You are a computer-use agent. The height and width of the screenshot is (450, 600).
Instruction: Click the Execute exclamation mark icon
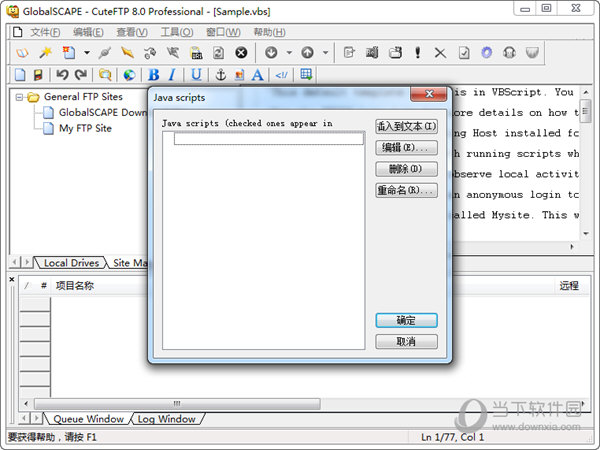[x=417, y=53]
